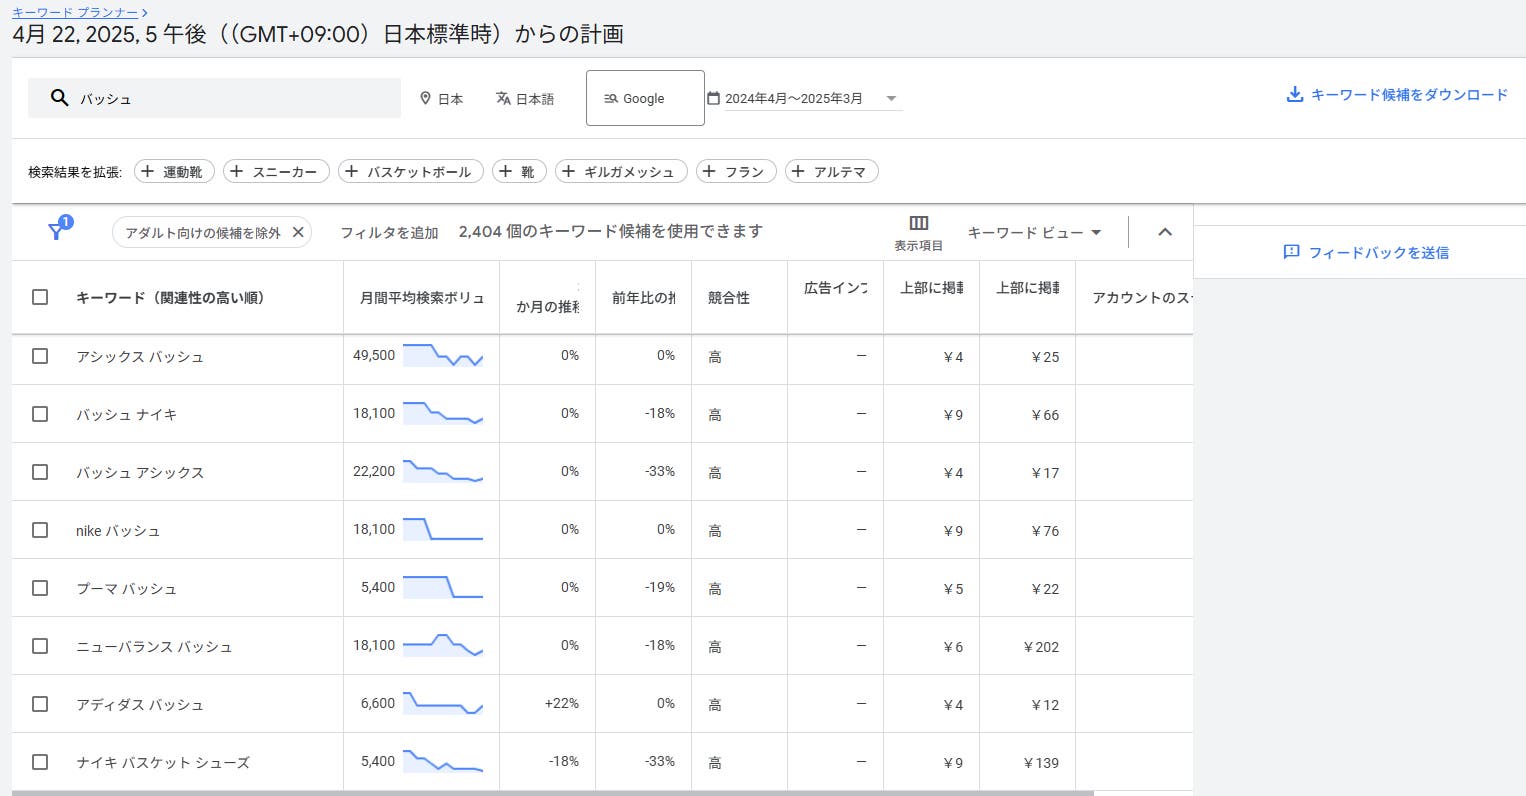Click フィードバックを送信 link

[1379, 252]
